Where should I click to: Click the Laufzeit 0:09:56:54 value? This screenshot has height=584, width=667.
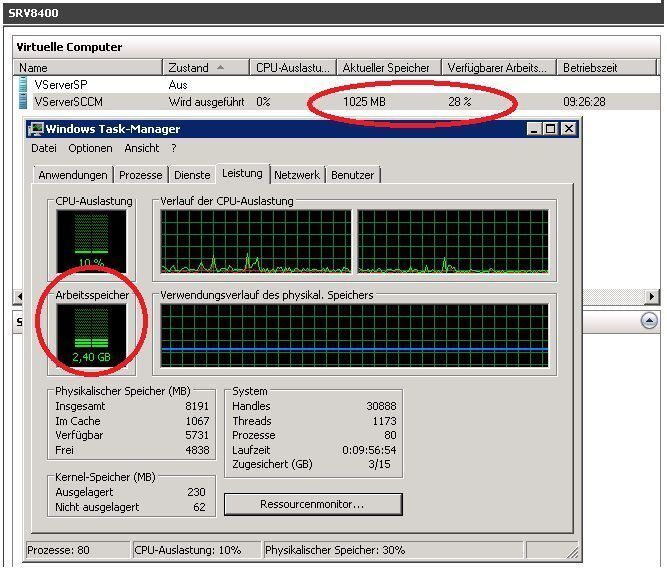pos(369,450)
